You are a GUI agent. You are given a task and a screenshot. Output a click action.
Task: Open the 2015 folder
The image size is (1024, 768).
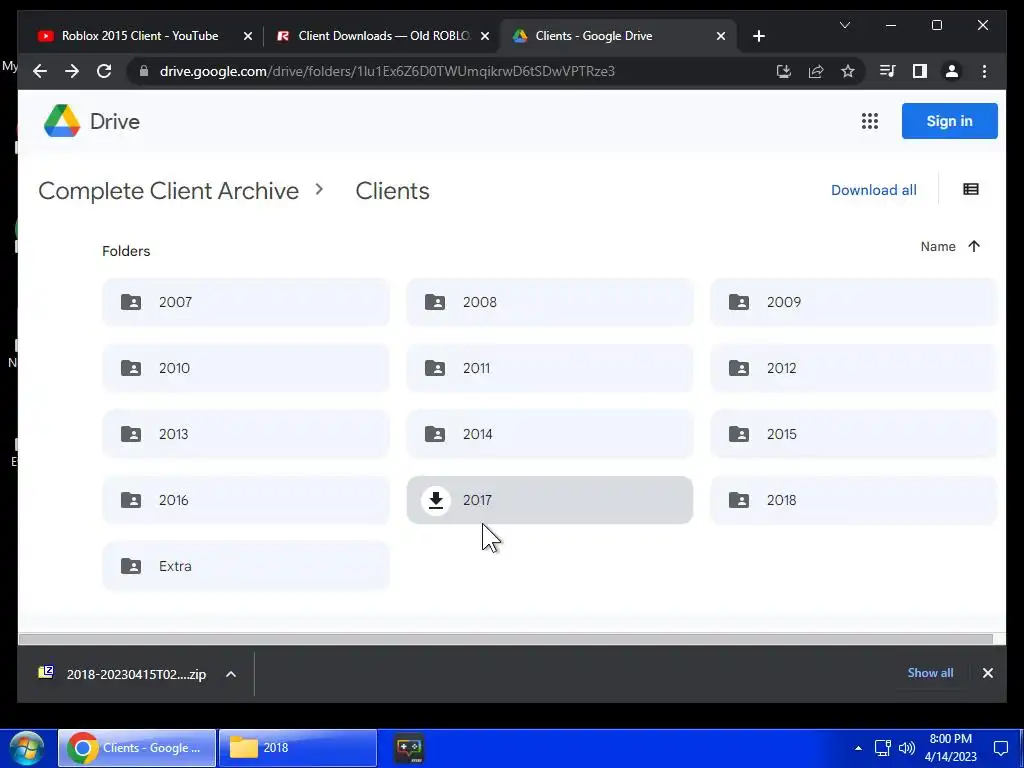(x=854, y=434)
